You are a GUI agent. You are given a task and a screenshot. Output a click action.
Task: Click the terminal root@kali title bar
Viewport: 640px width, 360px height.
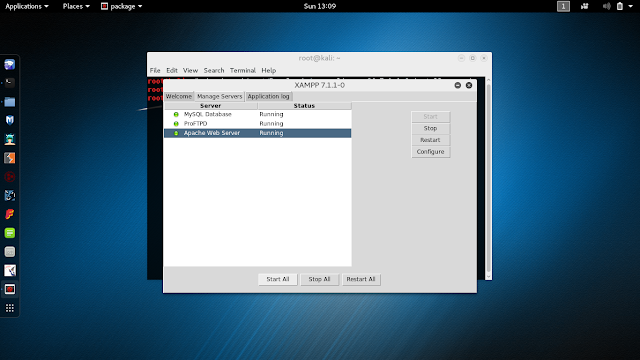tap(319, 58)
